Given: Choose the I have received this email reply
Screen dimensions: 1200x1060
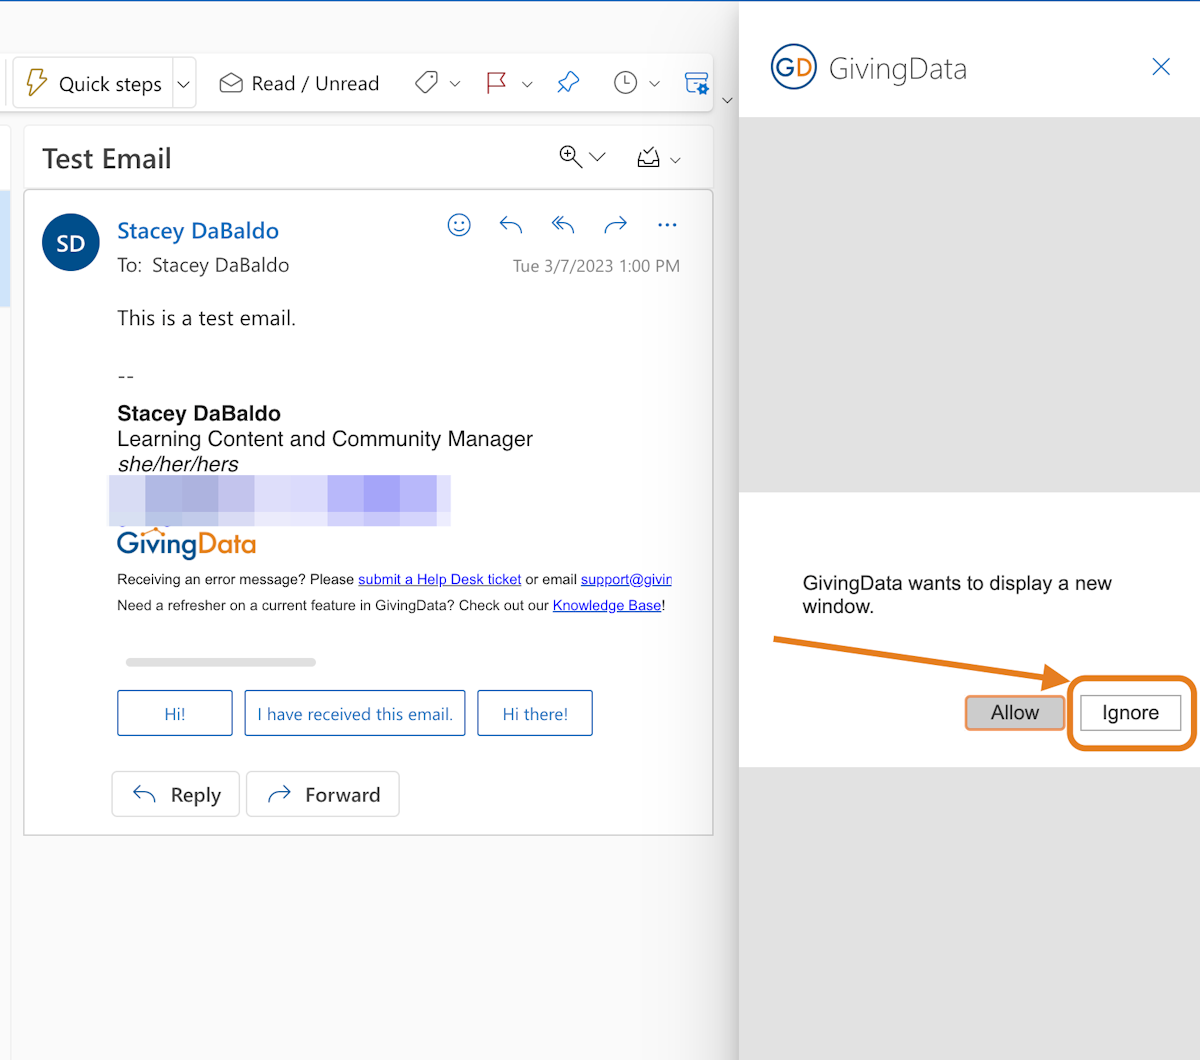Looking at the screenshot, I should [x=355, y=713].
